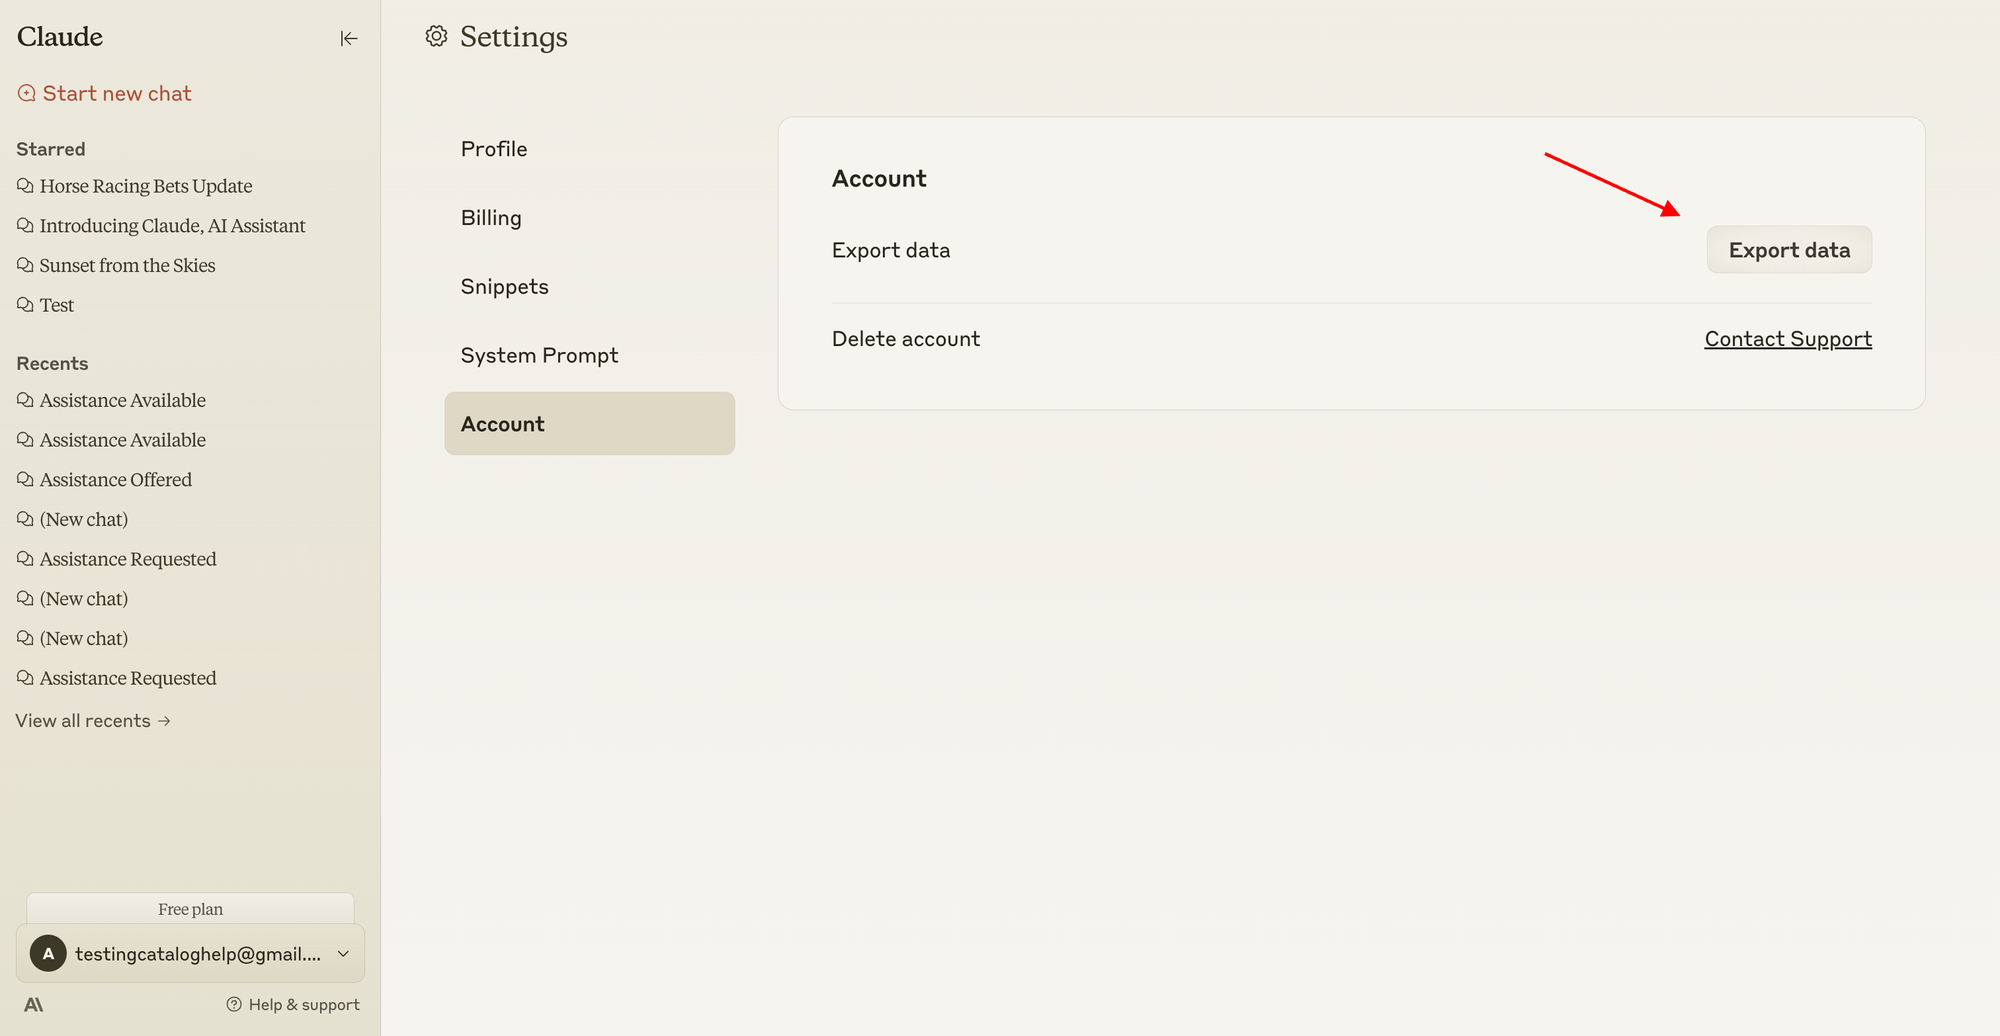Click the Export data button
Image resolution: width=2000 pixels, height=1036 pixels.
1789,250
